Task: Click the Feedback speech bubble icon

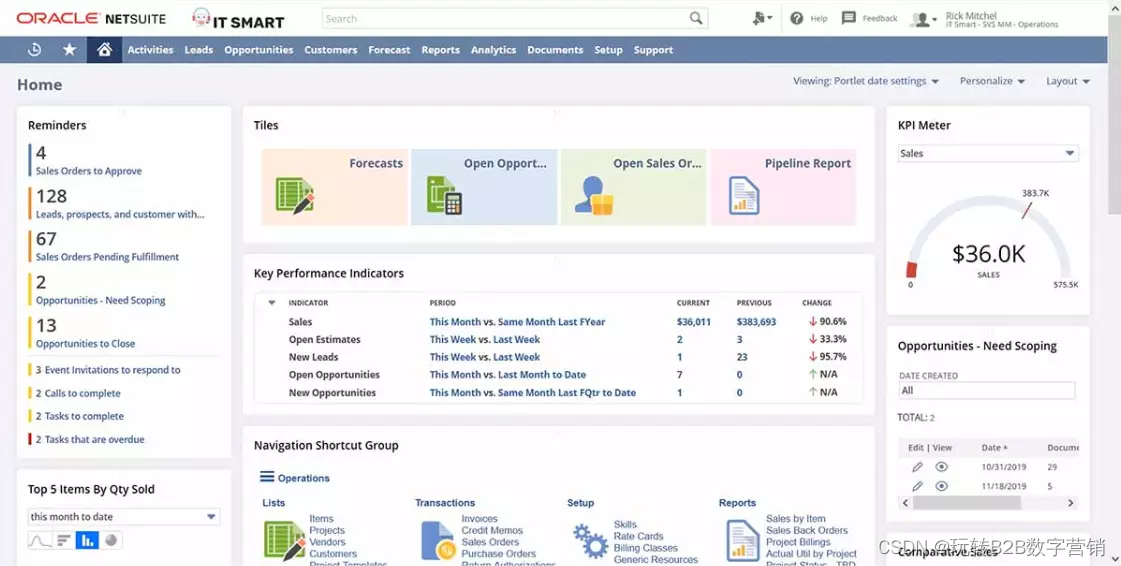Action: [849, 18]
